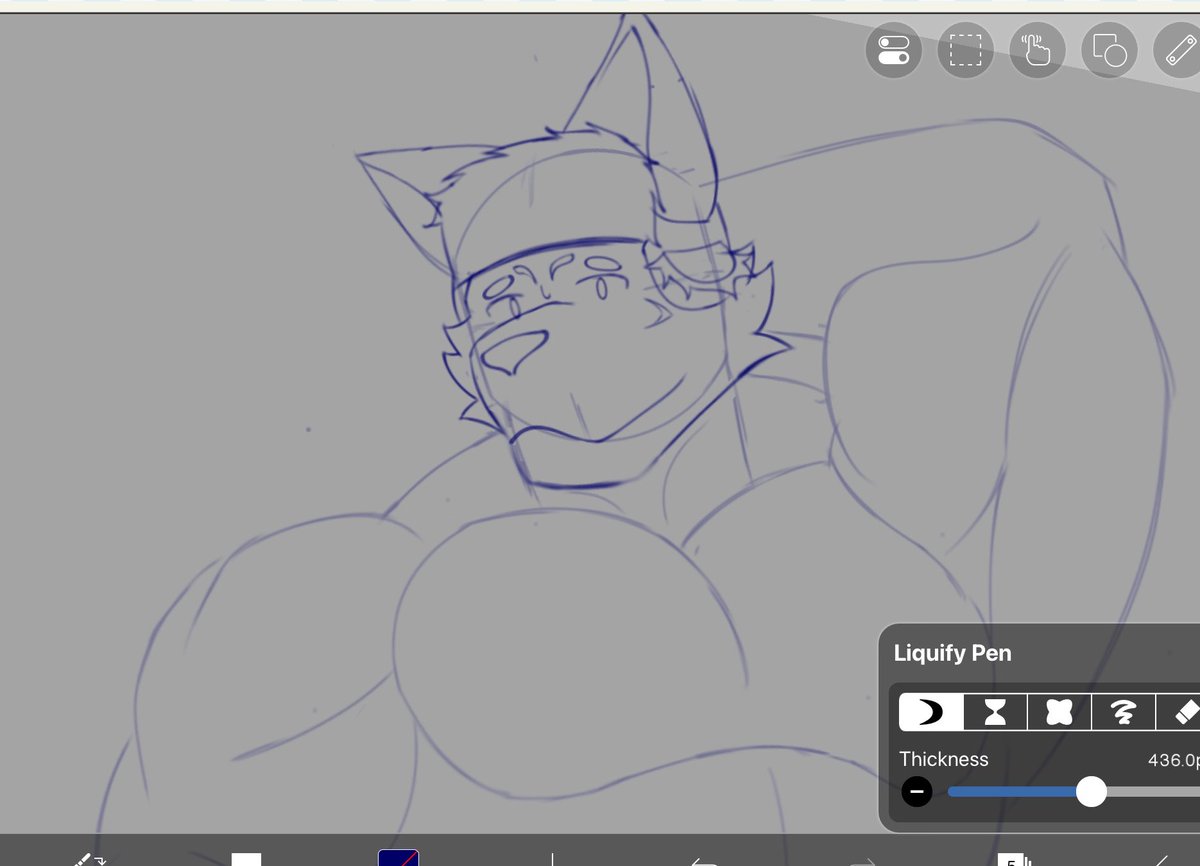Select the hourglass pinch liquify mode
The height and width of the screenshot is (866, 1200).
pyautogui.click(x=996, y=712)
